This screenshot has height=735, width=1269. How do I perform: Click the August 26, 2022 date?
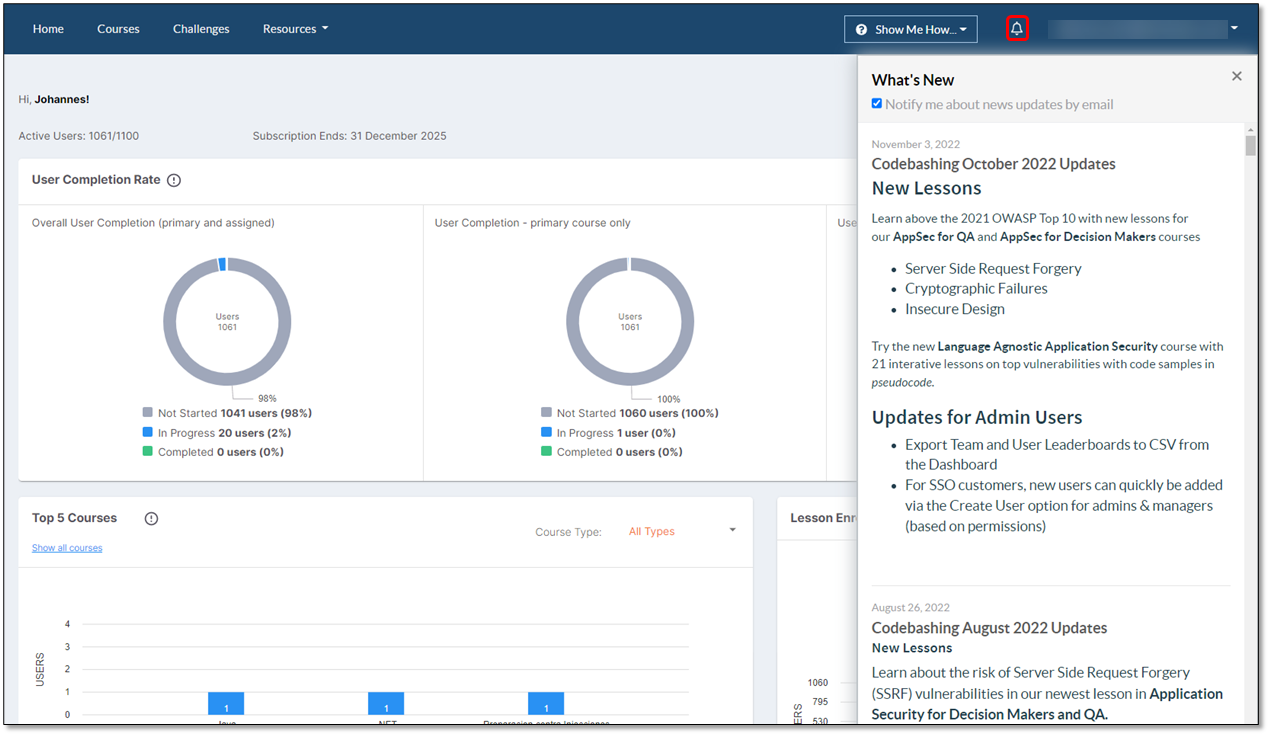[911, 607]
